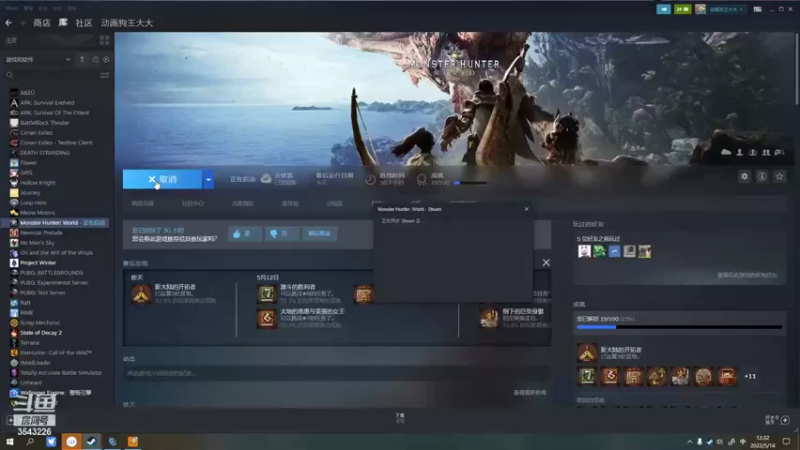Open friends and chat plus icon

[x=785, y=420]
